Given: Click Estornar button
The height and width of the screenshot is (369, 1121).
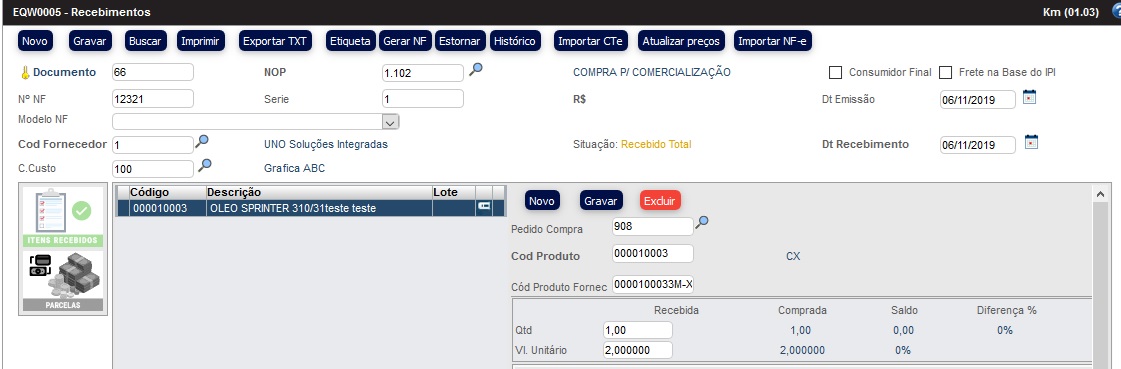Looking at the screenshot, I should pyautogui.click(x=460, y=41).
